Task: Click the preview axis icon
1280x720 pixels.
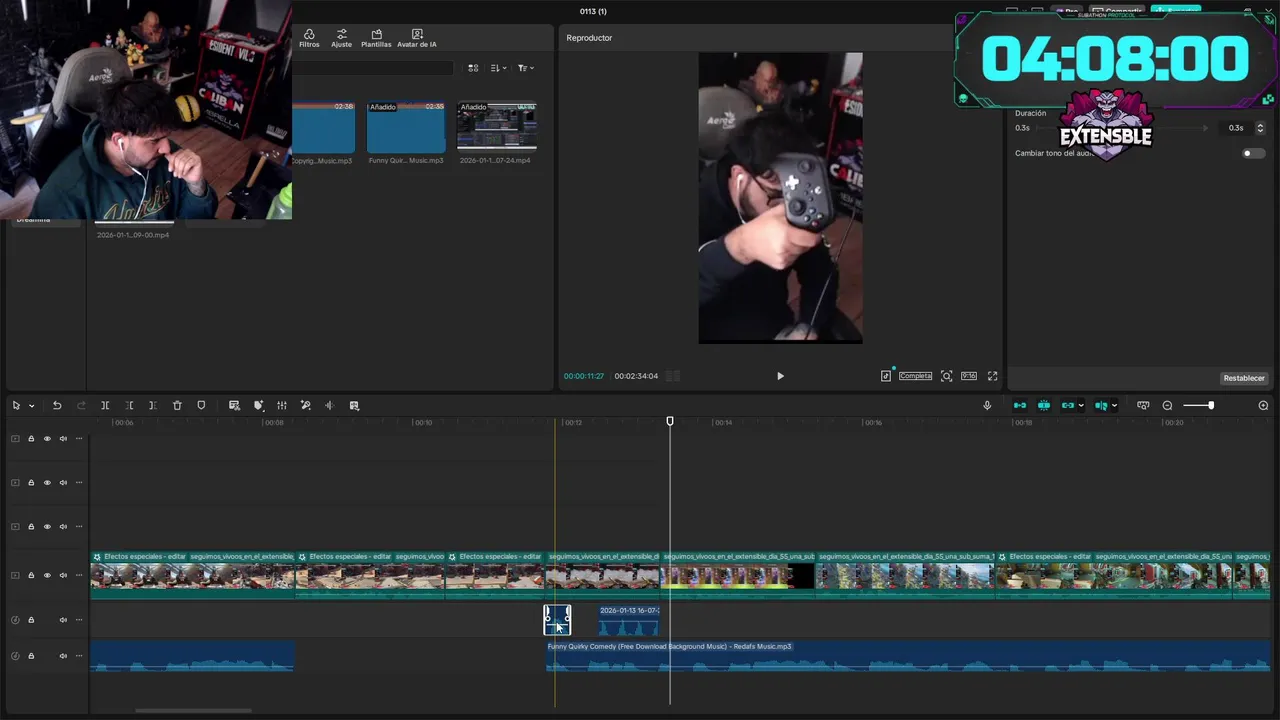Action: 1100,405
